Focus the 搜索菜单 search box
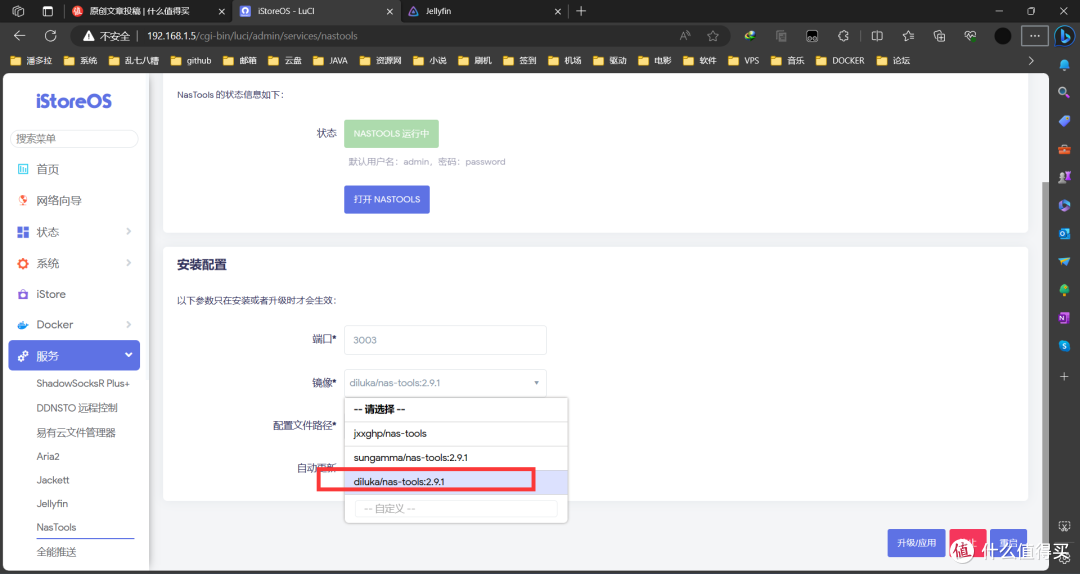This screenshot has width=1080, height=574. (x=74, y=139)
